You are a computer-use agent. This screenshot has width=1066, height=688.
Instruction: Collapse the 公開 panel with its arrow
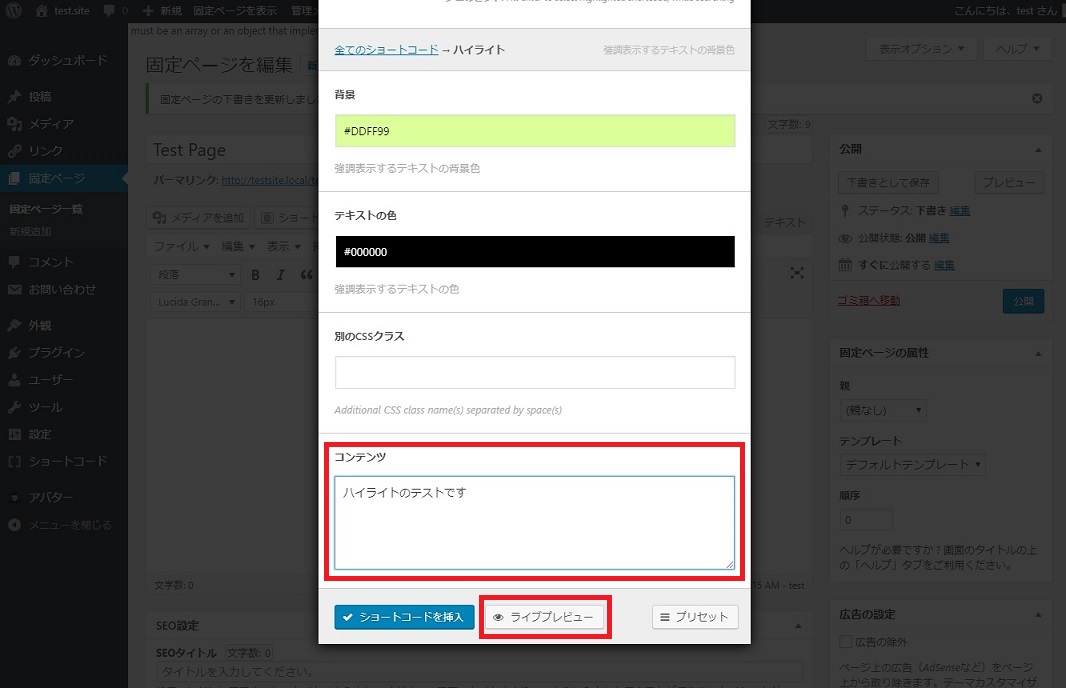tap(1036, 149)
